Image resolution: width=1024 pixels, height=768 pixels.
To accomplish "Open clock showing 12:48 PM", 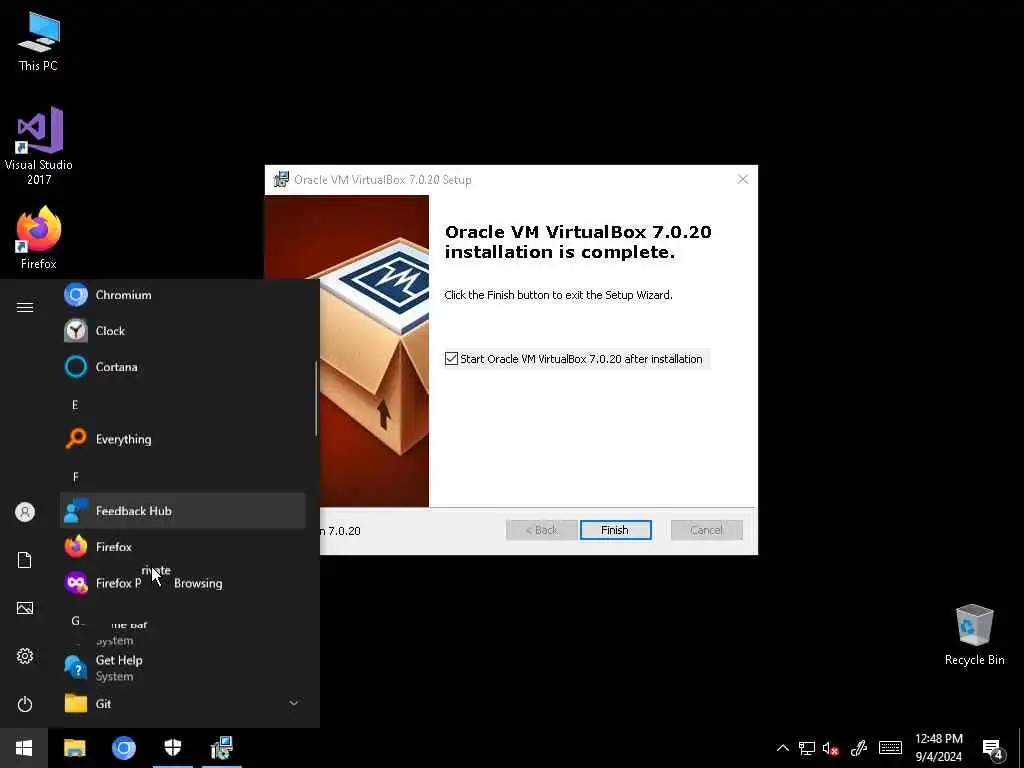I will [x=938, y=748].
